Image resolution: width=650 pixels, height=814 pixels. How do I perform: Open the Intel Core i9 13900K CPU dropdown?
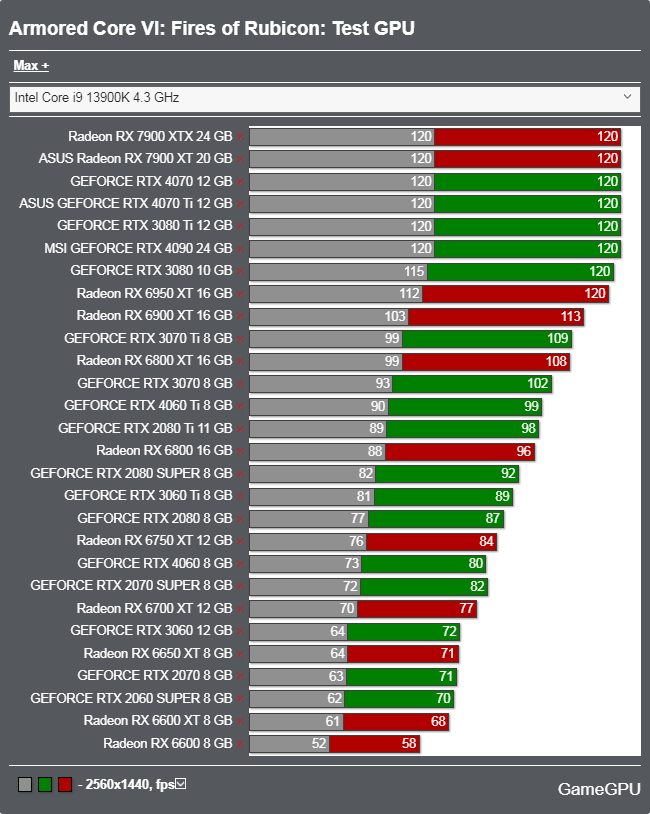(324, 98)
